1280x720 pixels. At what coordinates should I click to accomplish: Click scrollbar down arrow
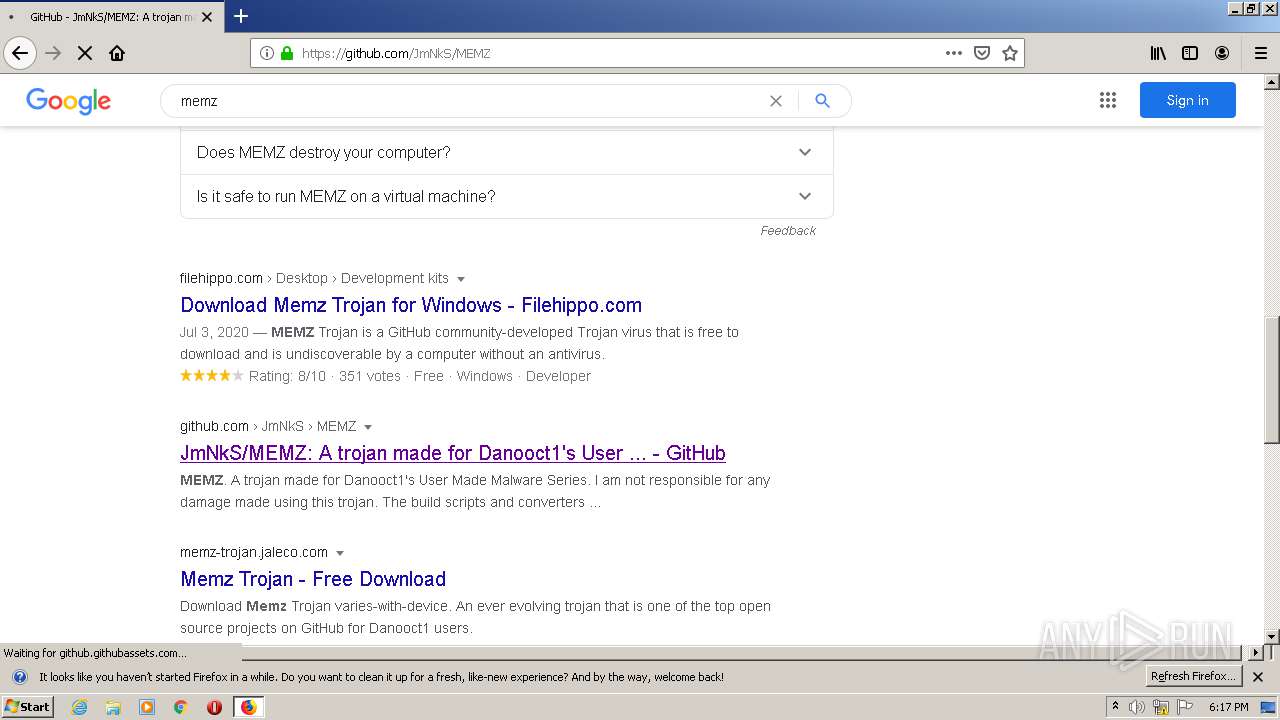1272,637
